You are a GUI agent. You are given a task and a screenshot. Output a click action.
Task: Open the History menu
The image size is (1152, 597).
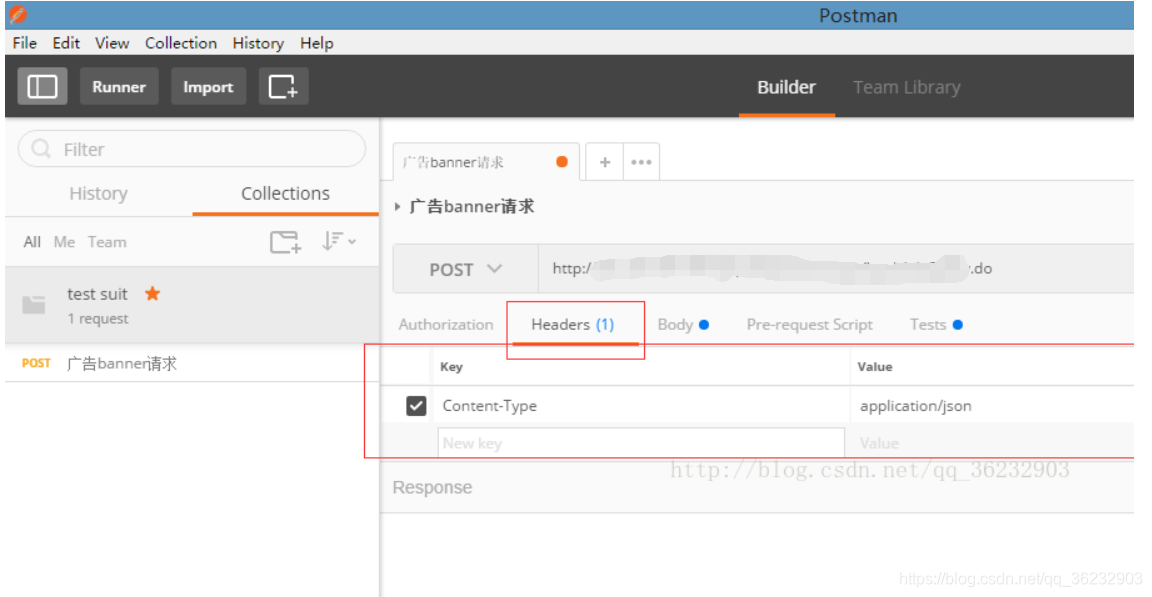point(258,43)
